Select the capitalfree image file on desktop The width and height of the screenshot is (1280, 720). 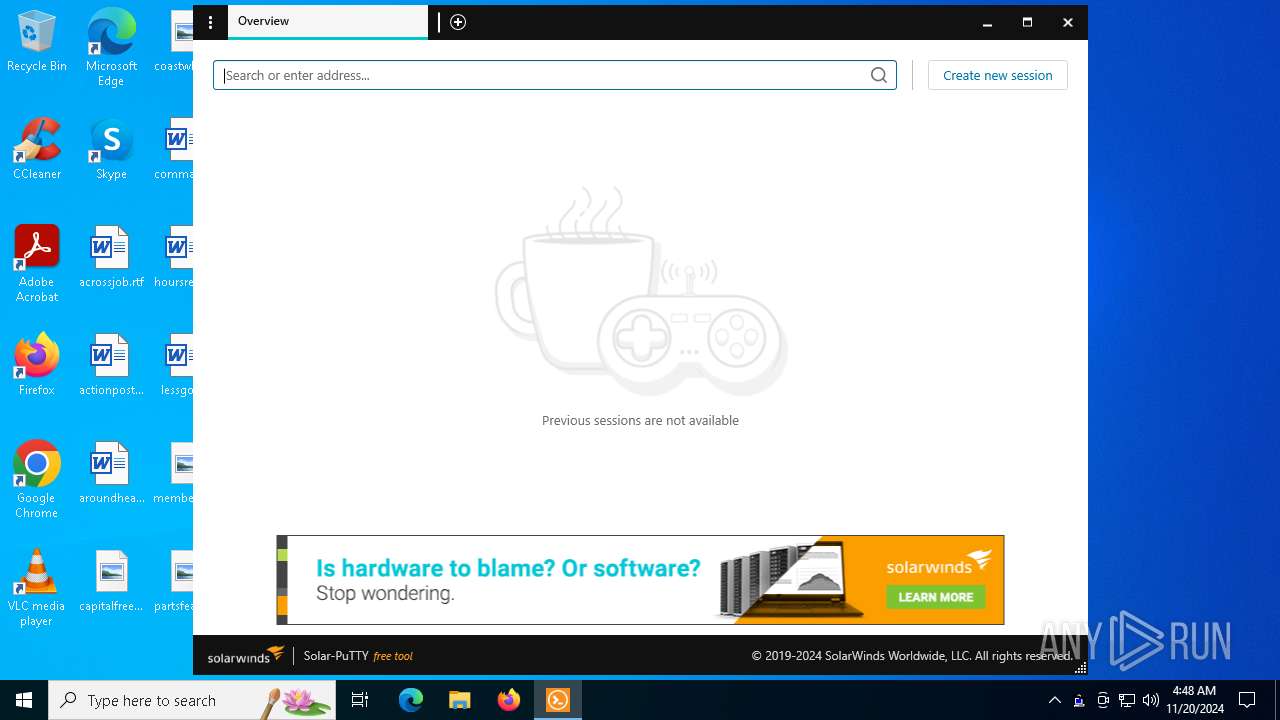click(111, 581)
